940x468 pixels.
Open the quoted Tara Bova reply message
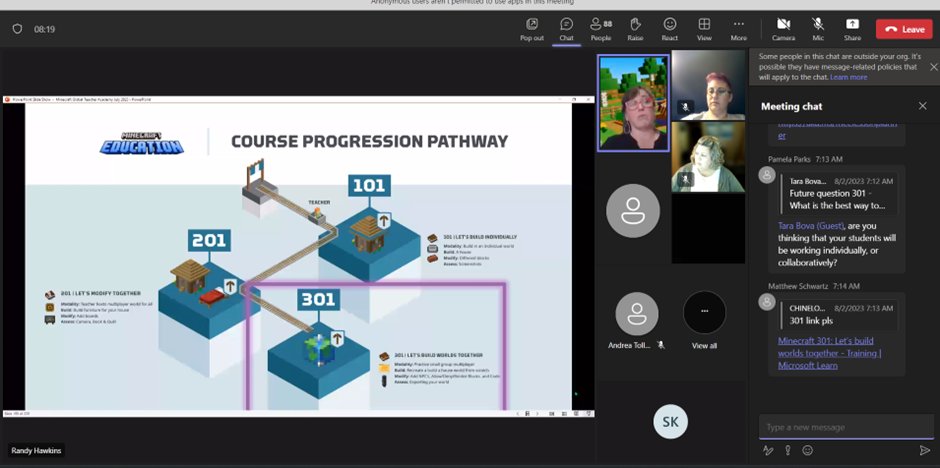[839, 193]
